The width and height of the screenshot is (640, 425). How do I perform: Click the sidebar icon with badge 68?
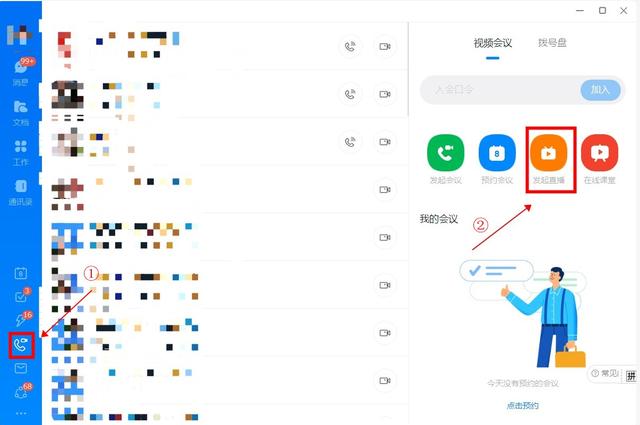pos(22,391)
